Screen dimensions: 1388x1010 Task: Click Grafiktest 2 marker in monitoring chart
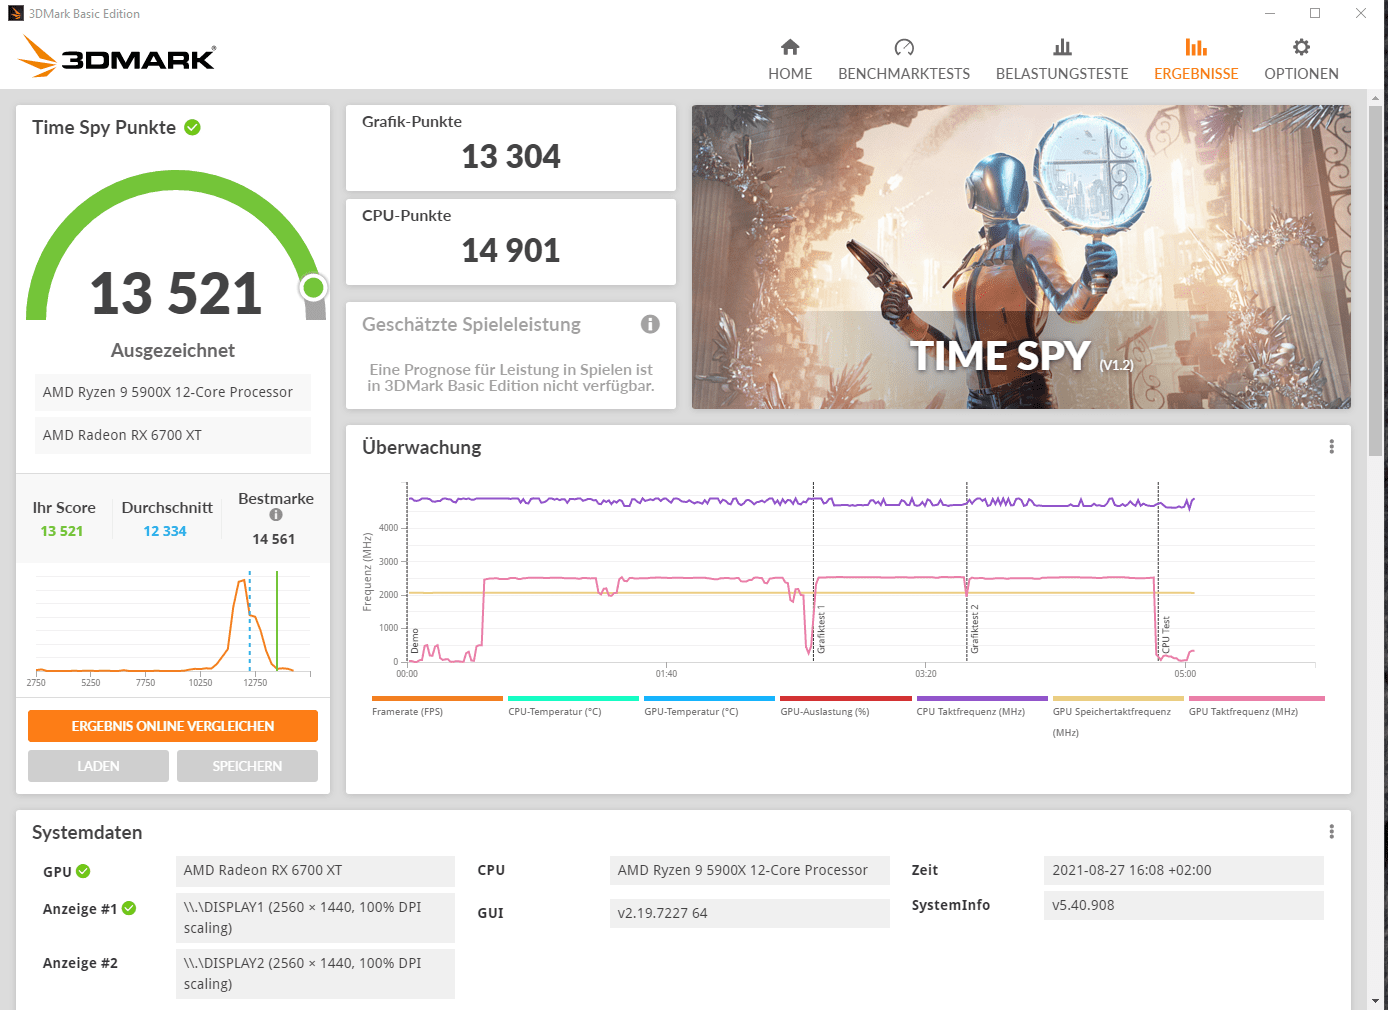point(975,629)
